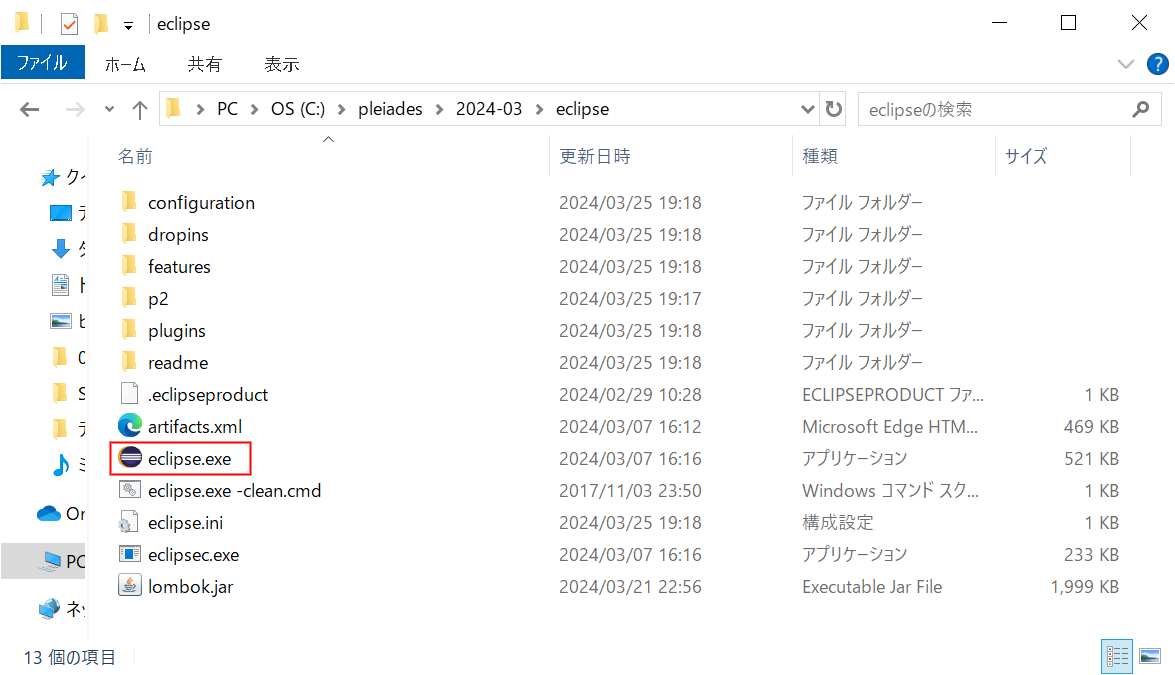Open the ホーム ribbon tab
The height and width of the screenshot is (675, 1175).
coord(125,64)
